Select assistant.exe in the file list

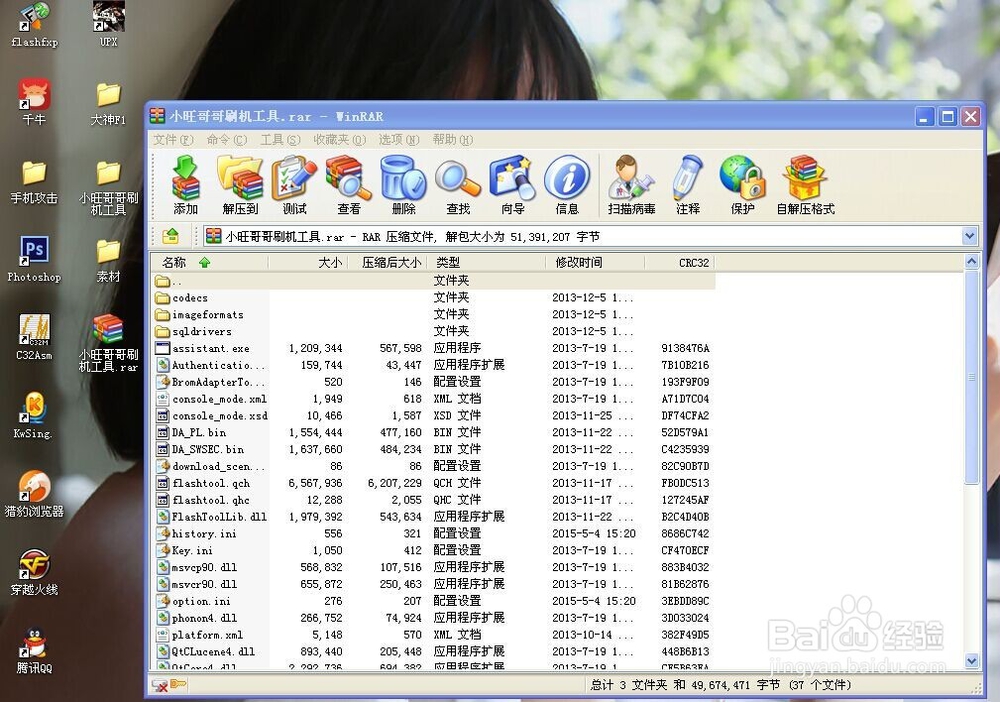(x=208, y=348)
